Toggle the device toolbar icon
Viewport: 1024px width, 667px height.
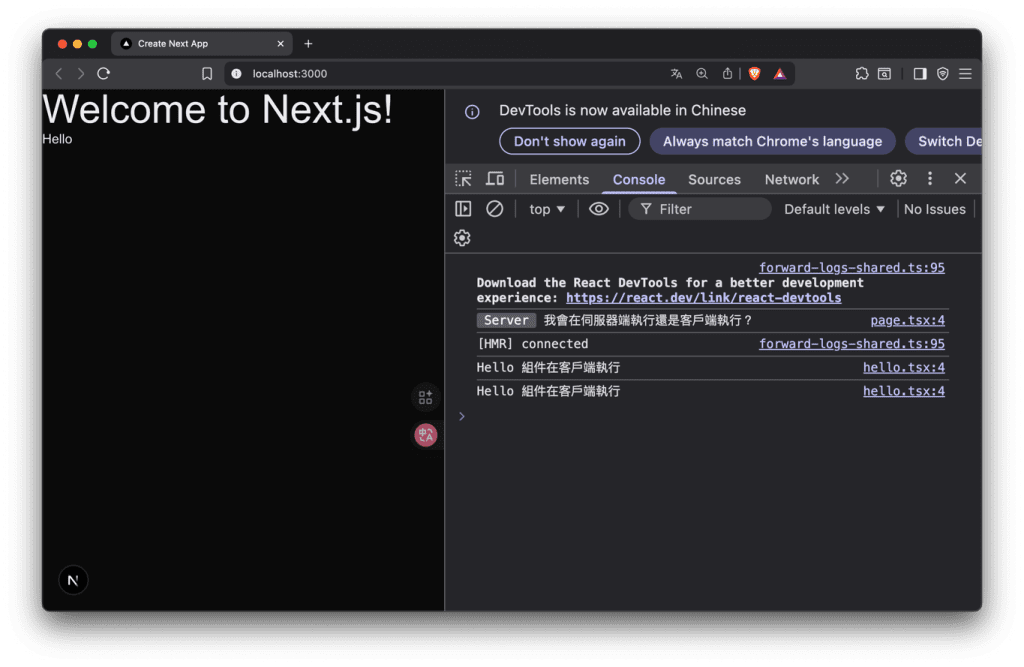495,179
